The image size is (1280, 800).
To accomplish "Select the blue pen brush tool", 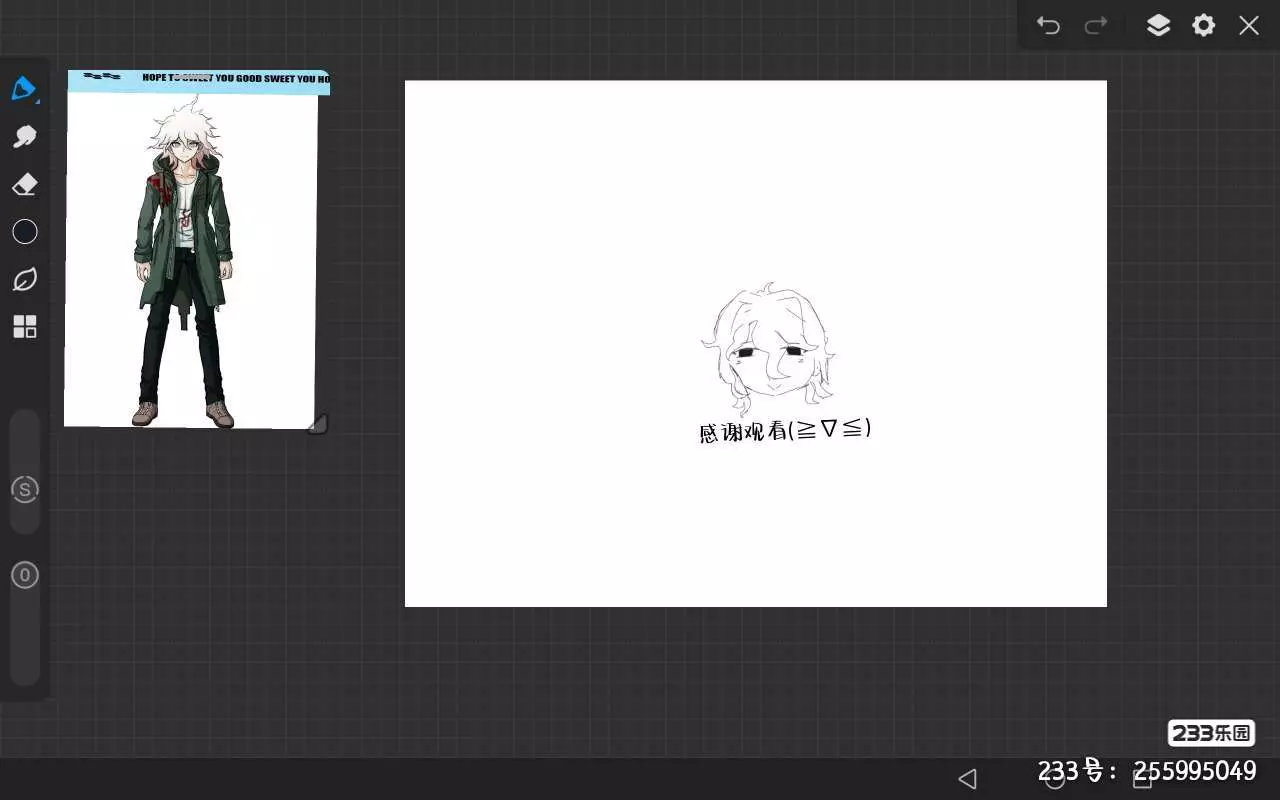I will point(24,88).
